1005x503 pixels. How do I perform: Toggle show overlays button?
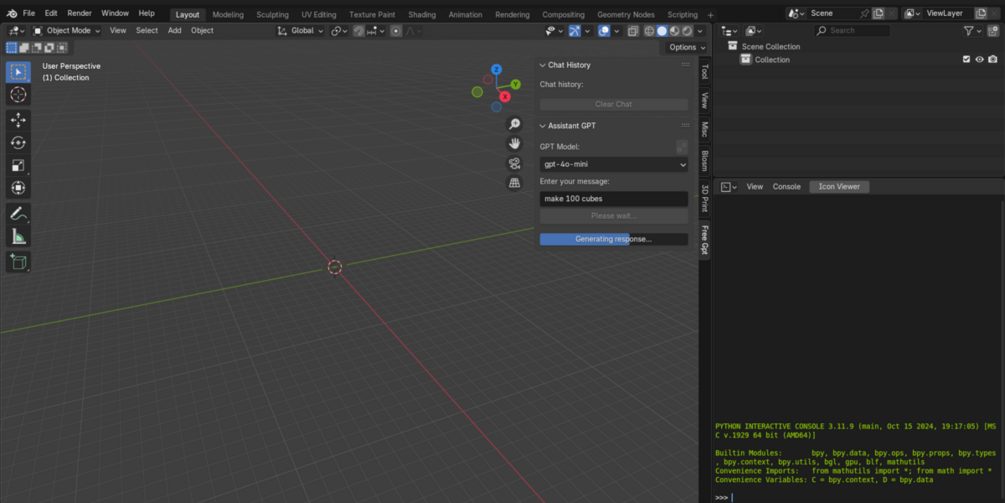point(604,31)
